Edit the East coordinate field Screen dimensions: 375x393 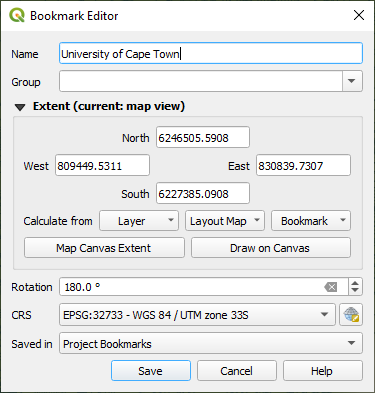coord(303,165)
